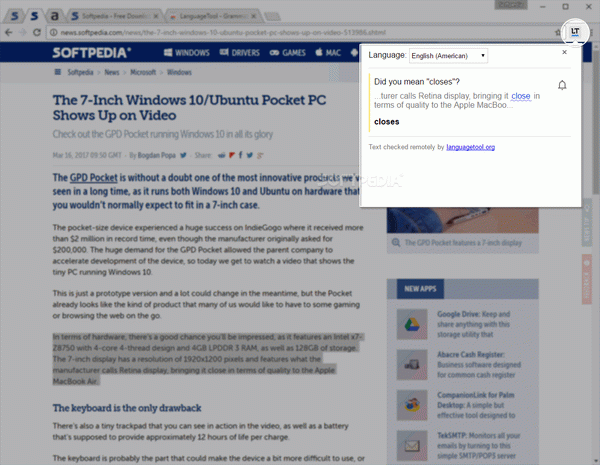Viewport: 600px width, 465px height.
Task: Switch to the first pinned Softpedia tab
Action: [x=14, y=16]
